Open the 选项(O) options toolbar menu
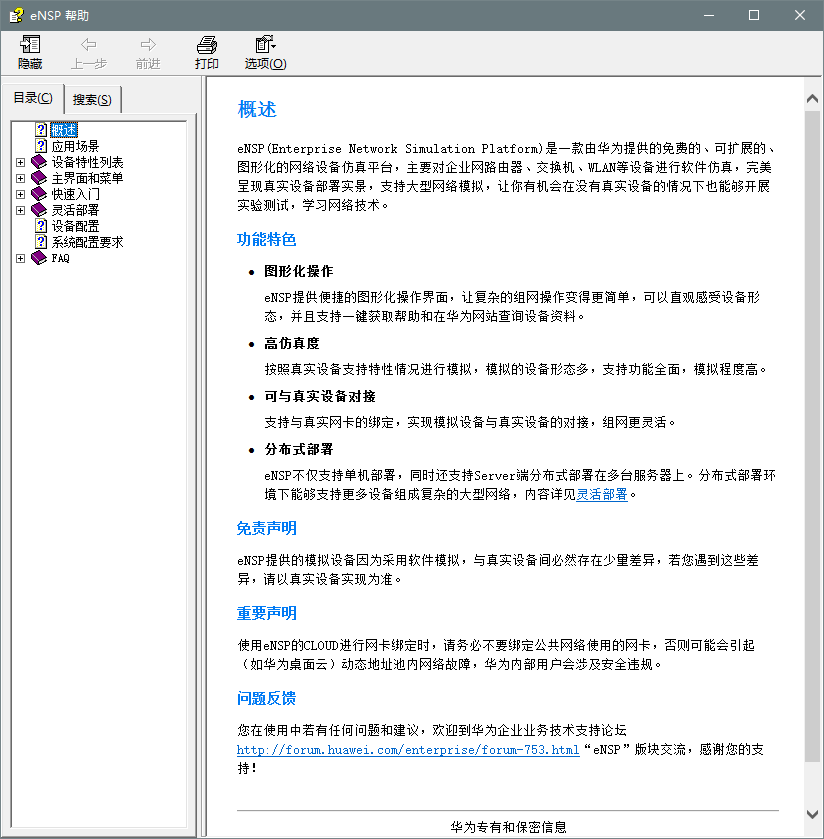Viewport: 824px width, 839px height. [x=265, y=52]
